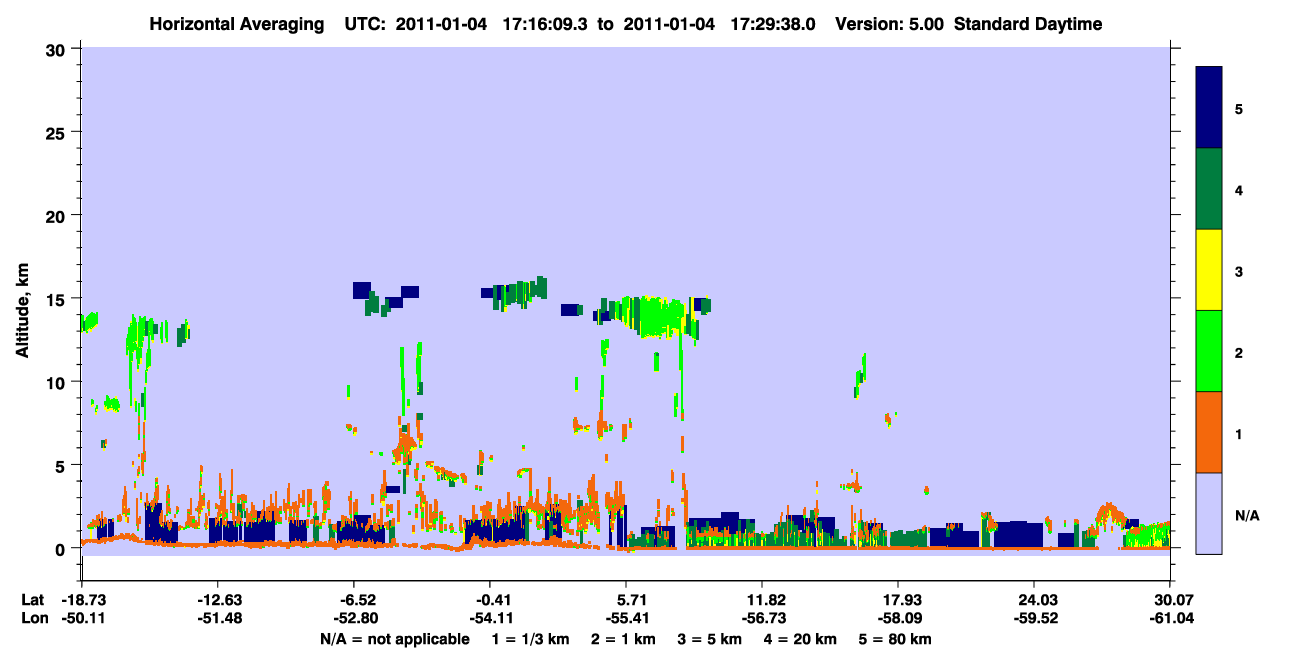Click longitude tick value '-54.11'

(x=490, y=618)
